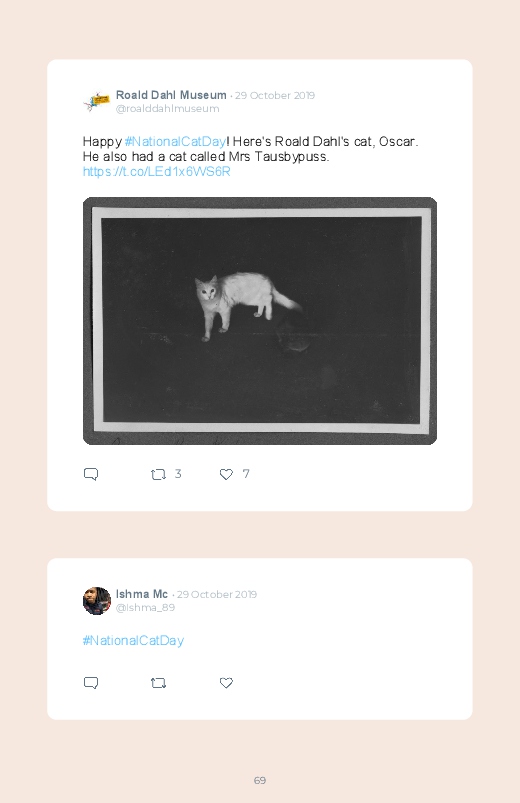Click the Roald Dahl Museum account name
The width and height of the screenshot is (520, 803).
171,95
